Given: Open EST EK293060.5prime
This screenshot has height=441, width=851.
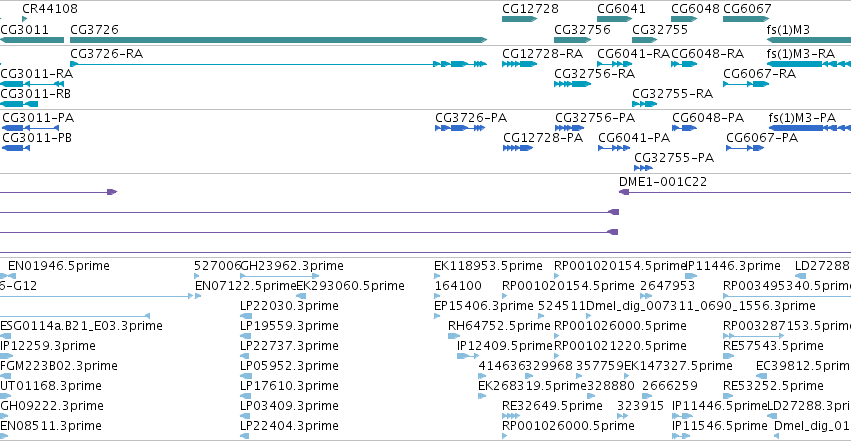Looking at the screenshot, I should point(351,286).
